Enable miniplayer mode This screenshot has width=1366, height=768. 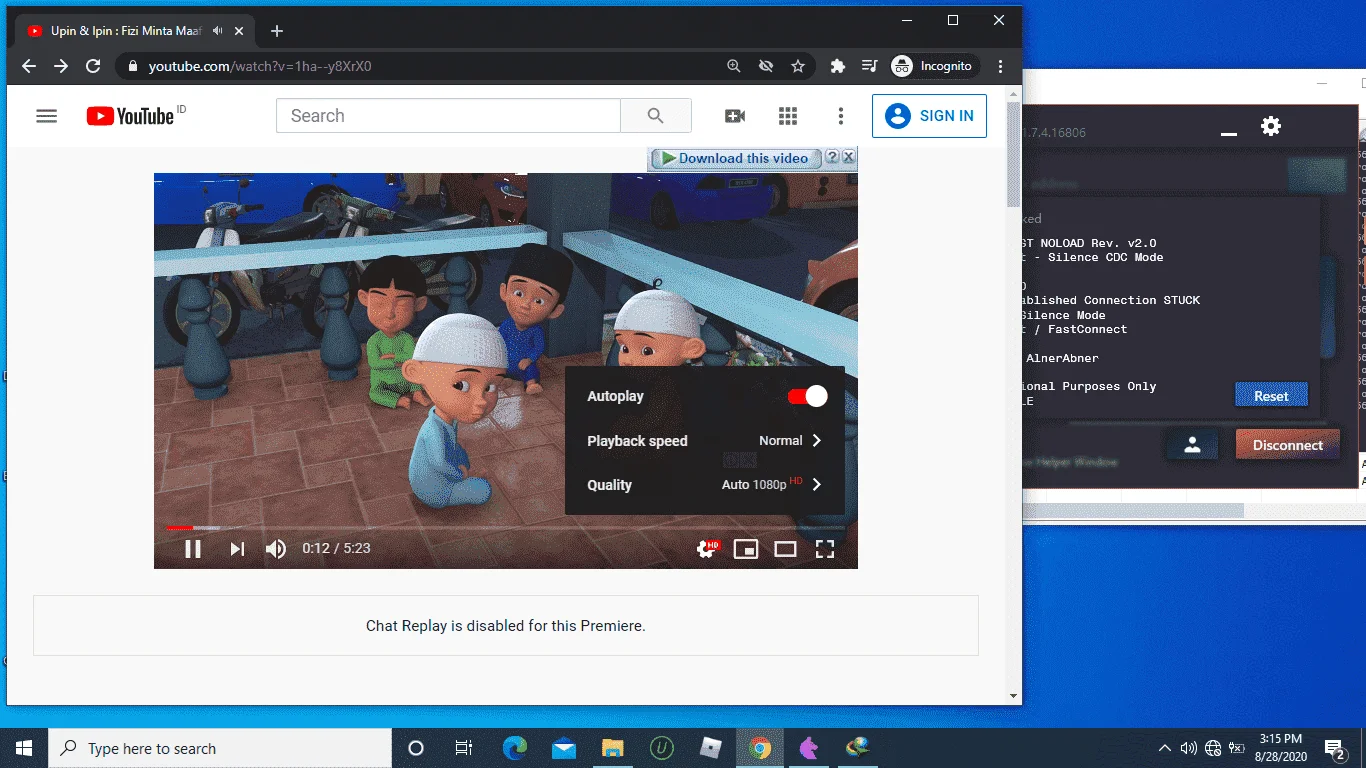pos(746,548)
